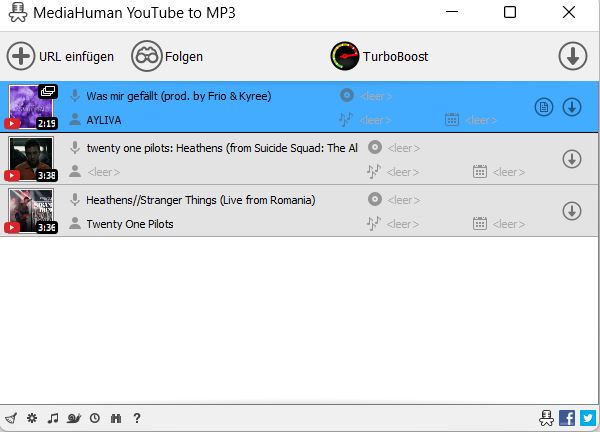Start all downloads with toolbar arrow
Image resolution: width=600 pixels, height=432 pixels.
point(572,56)
